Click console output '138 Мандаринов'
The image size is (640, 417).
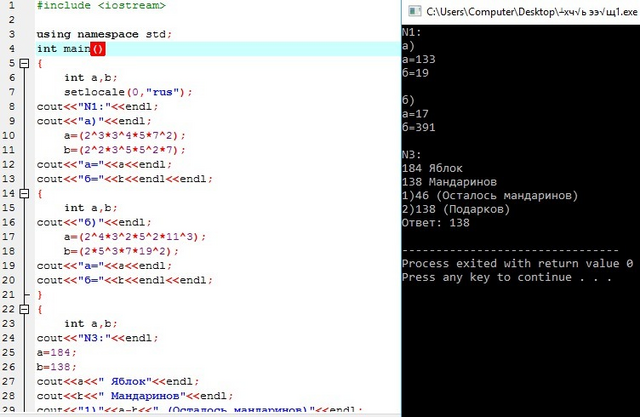click(449, 182)
